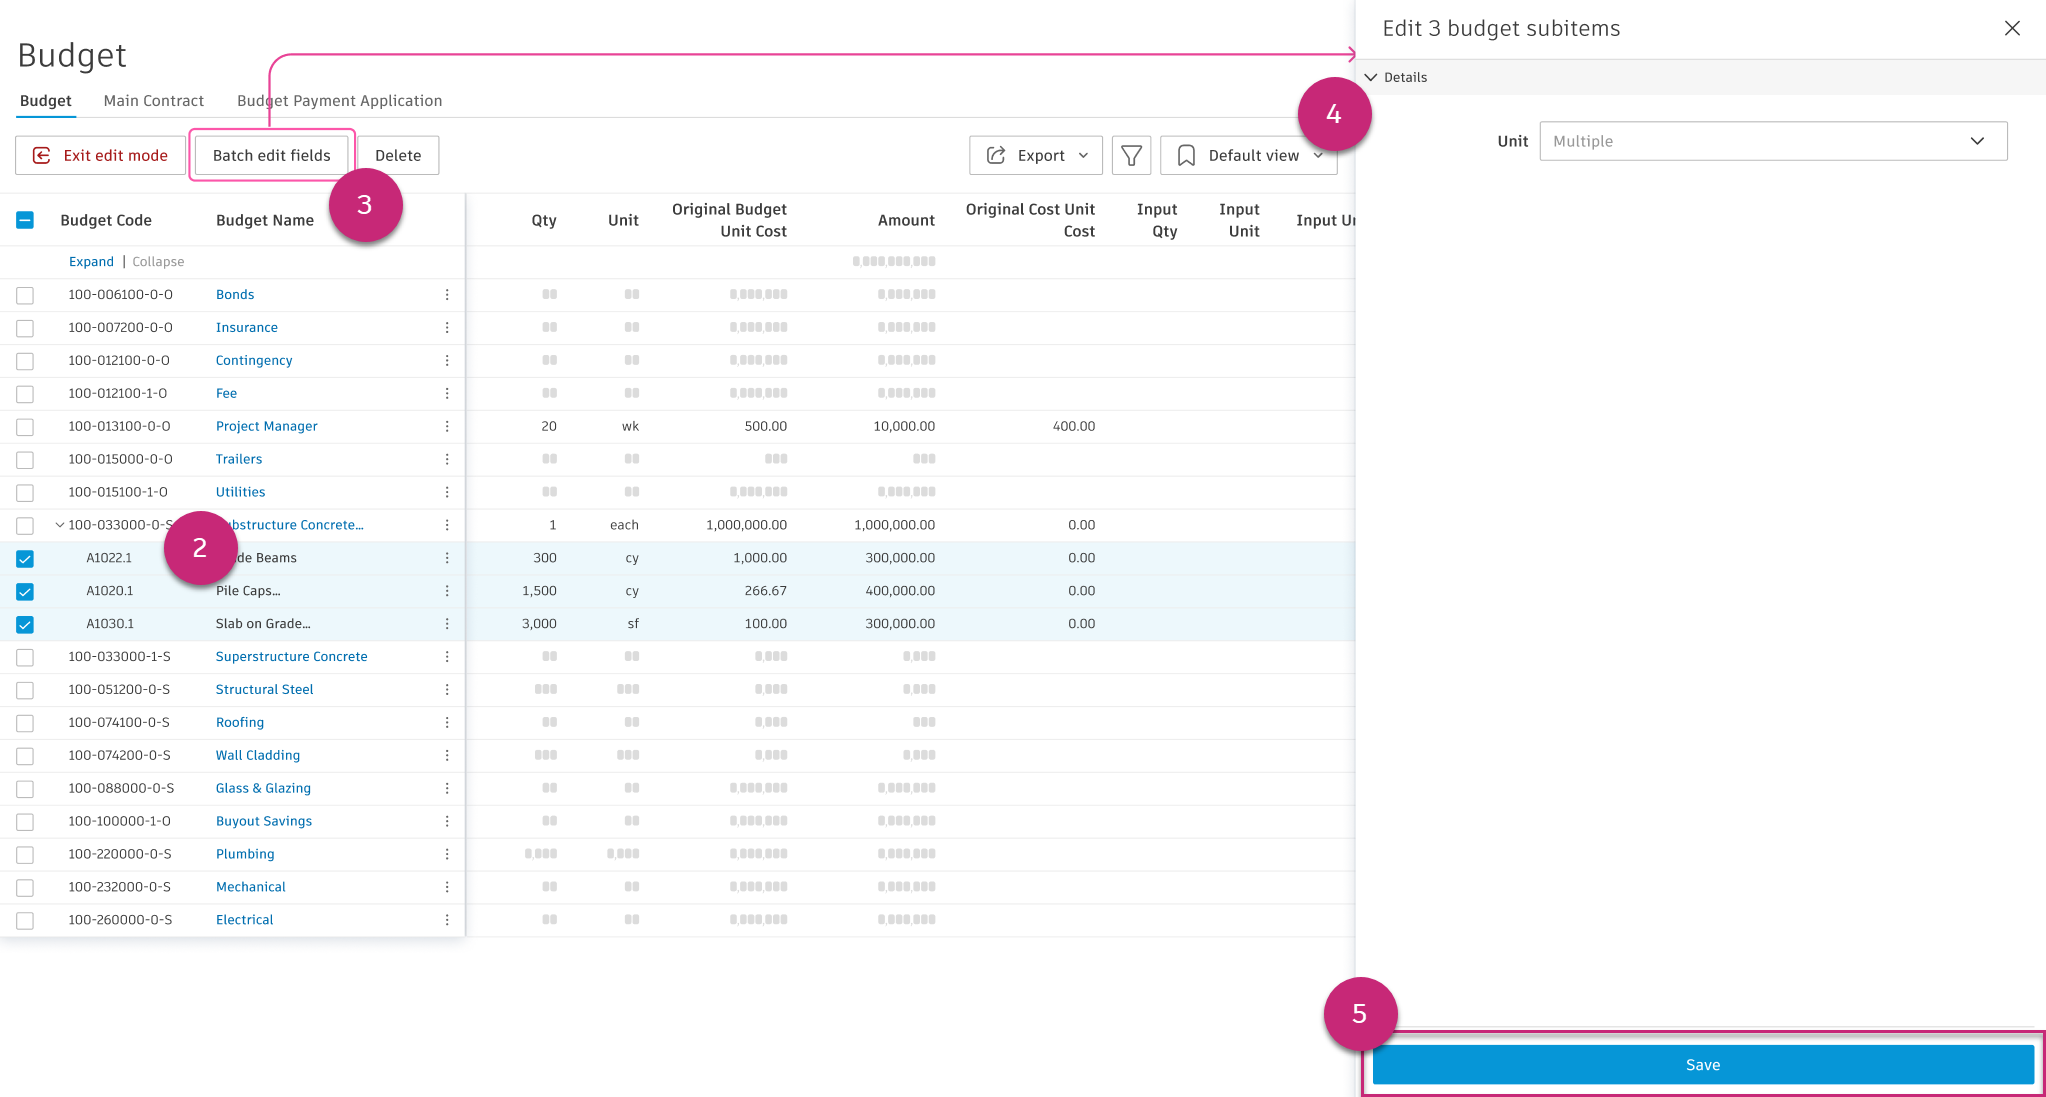Collapse the Substructure Concrete row

[58, 524]
